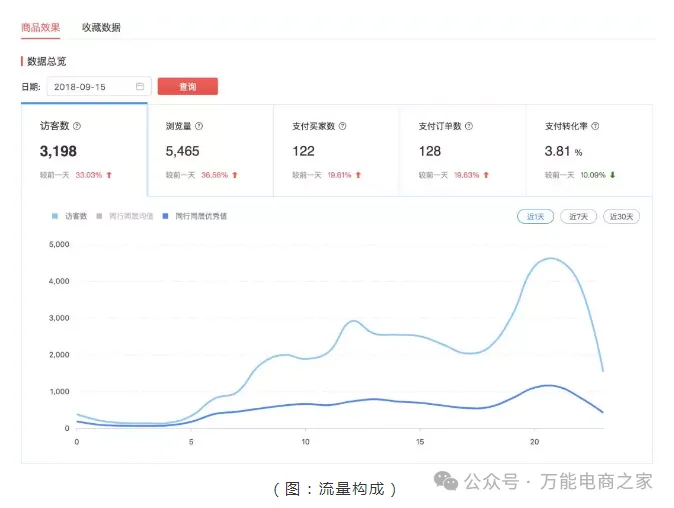
Task: Select the 浏览量 metric card showing 5,465
Action: click(210, 150)
